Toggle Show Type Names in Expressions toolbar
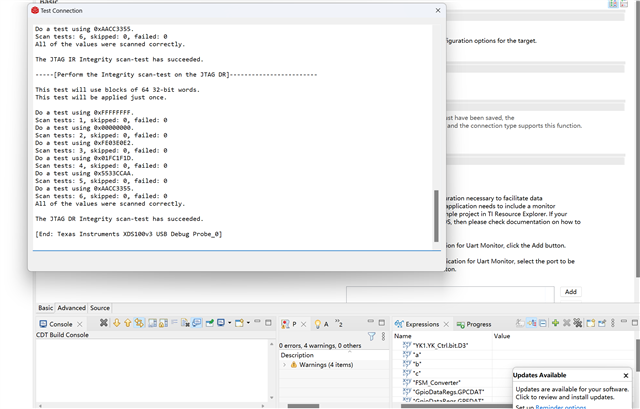Screen dimensions: 640x409 520,323
